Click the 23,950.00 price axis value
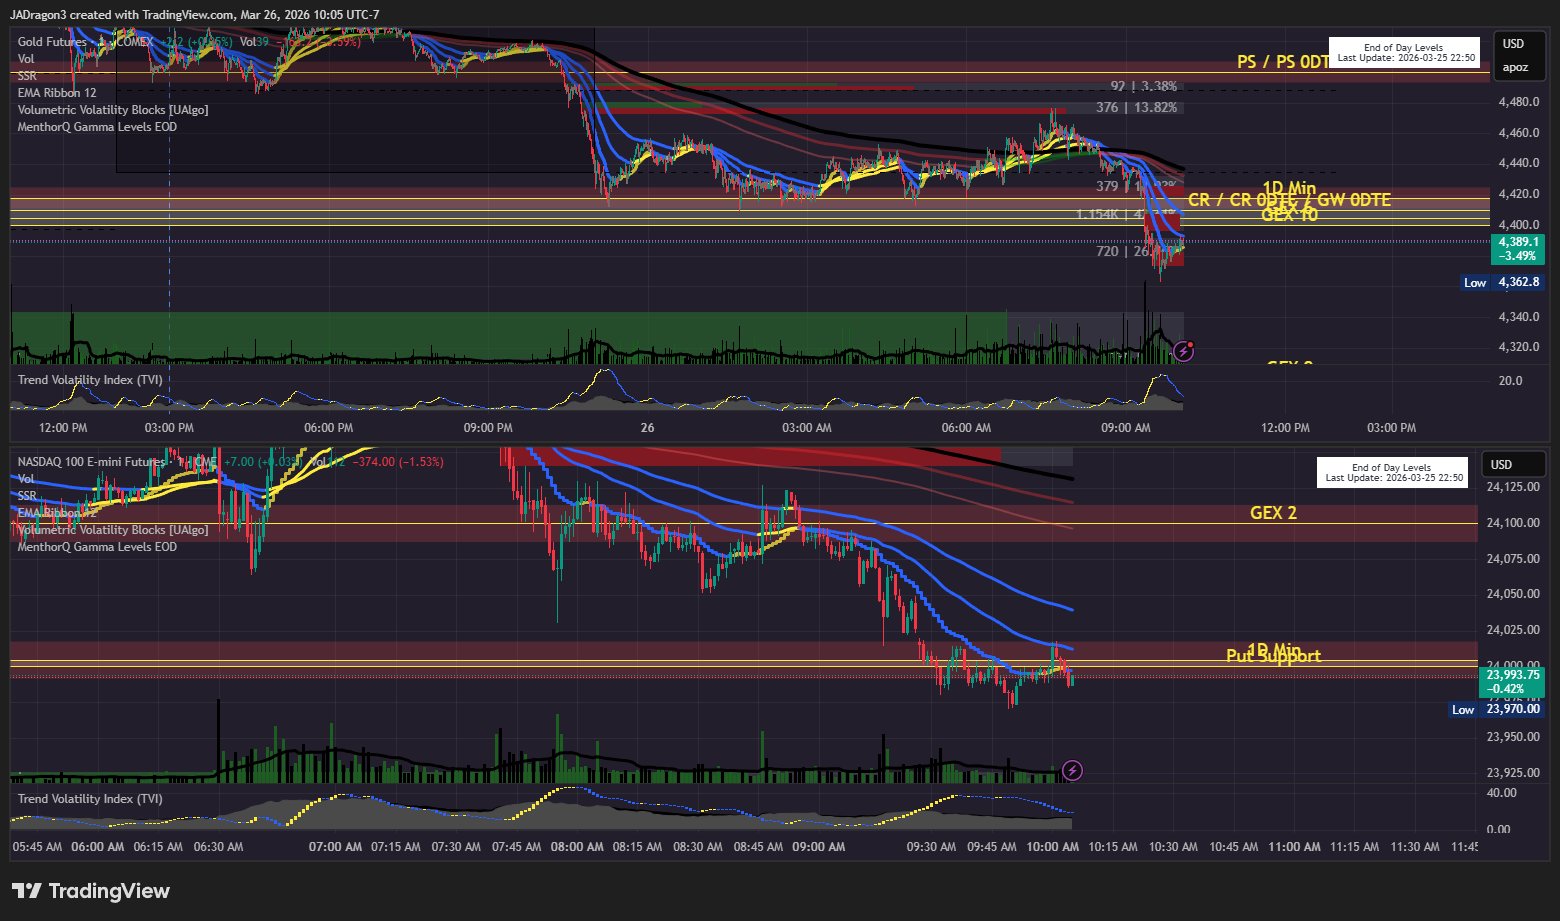 1513,737
